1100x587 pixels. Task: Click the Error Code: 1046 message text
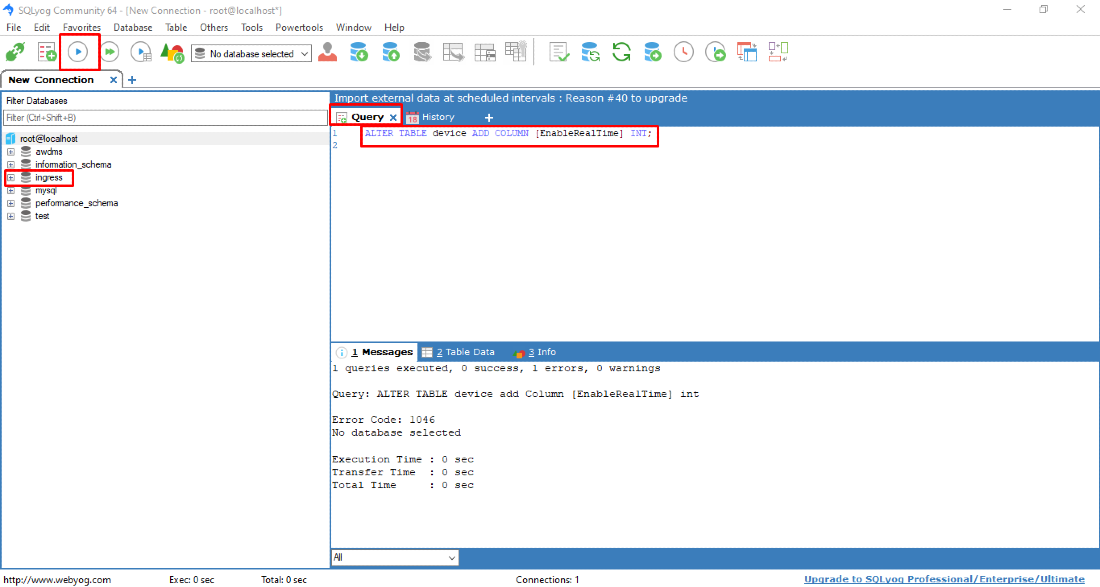click(x=383, y=420)
